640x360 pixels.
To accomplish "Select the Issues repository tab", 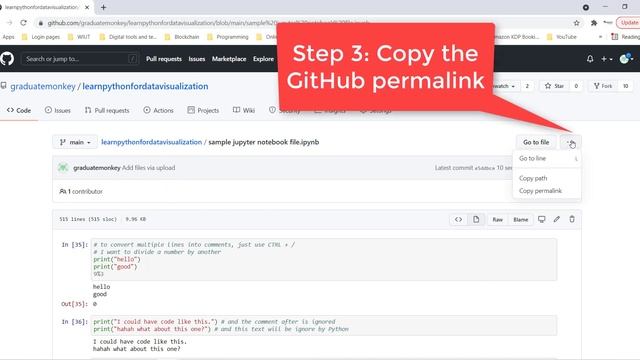I will click(x=58, y=110).
